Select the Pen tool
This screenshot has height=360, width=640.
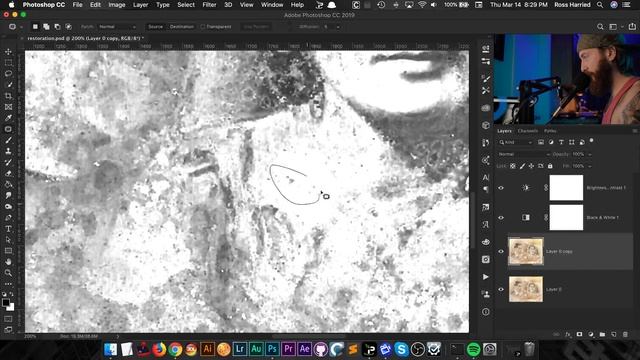tap(8, 218)
